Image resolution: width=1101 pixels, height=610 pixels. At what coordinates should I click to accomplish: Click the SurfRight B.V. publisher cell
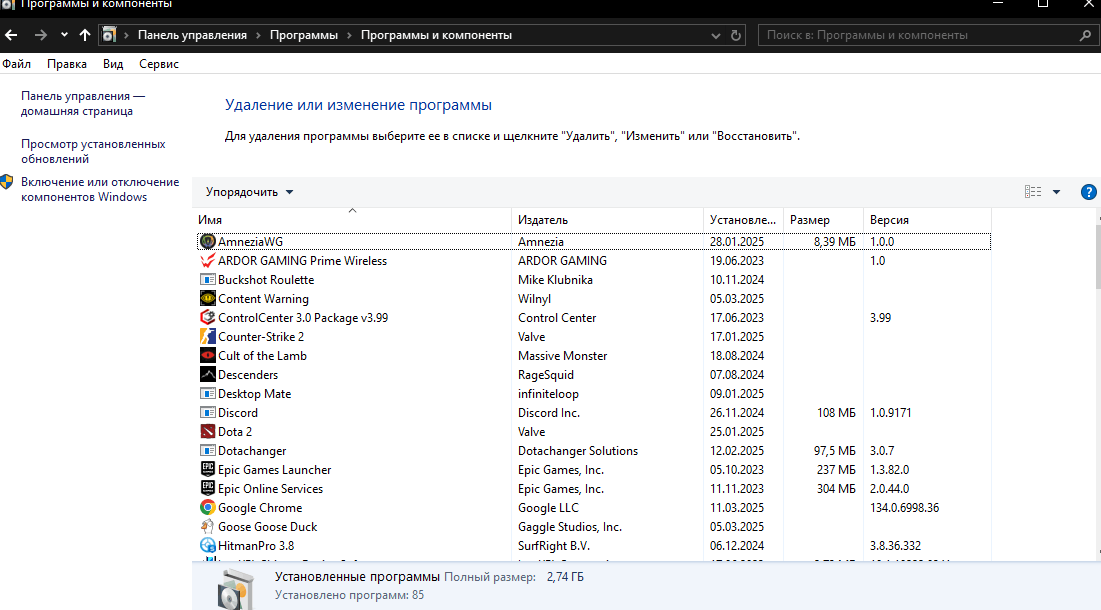(x=554, y=545)
